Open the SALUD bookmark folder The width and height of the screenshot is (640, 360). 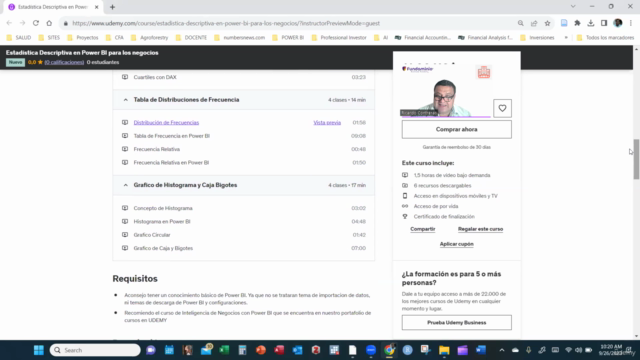(x=19, y=38)
